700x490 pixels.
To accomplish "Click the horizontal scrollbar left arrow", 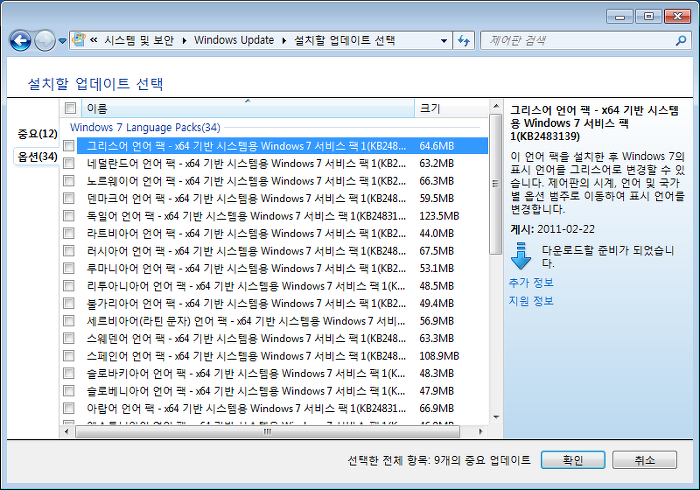I will click(x=67, y=432).
